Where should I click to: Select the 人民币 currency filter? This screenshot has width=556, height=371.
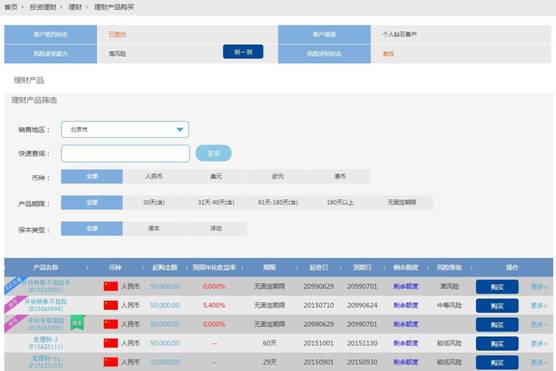coord(154,176)
